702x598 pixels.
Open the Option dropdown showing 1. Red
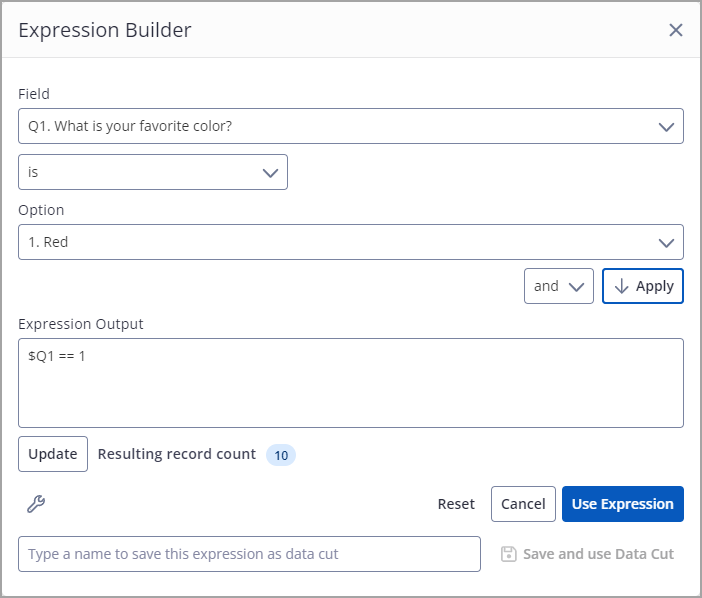351,242
